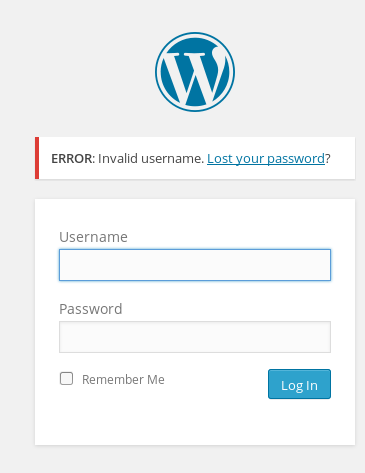
Task: Tick the box beside Remember Me
Action: (66, 379)
